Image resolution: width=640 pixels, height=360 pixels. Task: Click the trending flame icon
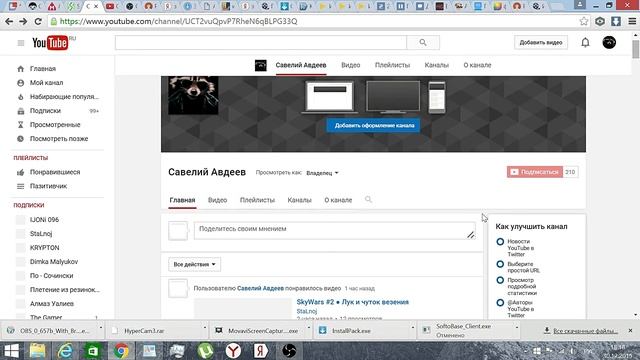click(20, 97)
